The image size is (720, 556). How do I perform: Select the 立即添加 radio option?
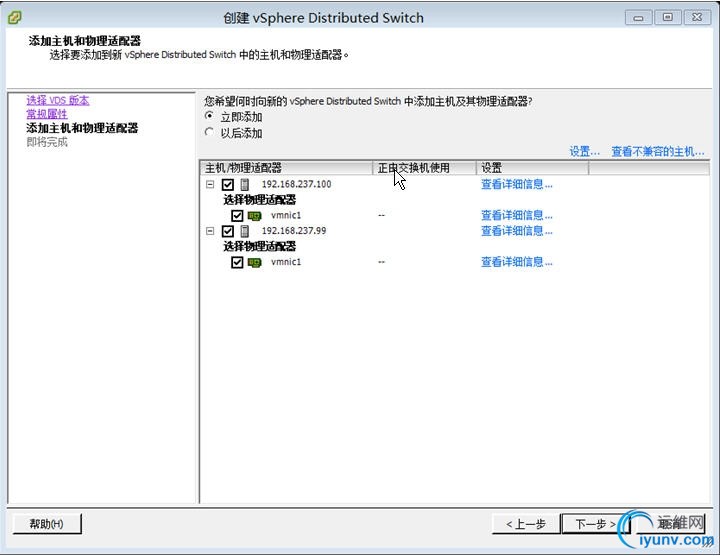click(x=209, y=117)
